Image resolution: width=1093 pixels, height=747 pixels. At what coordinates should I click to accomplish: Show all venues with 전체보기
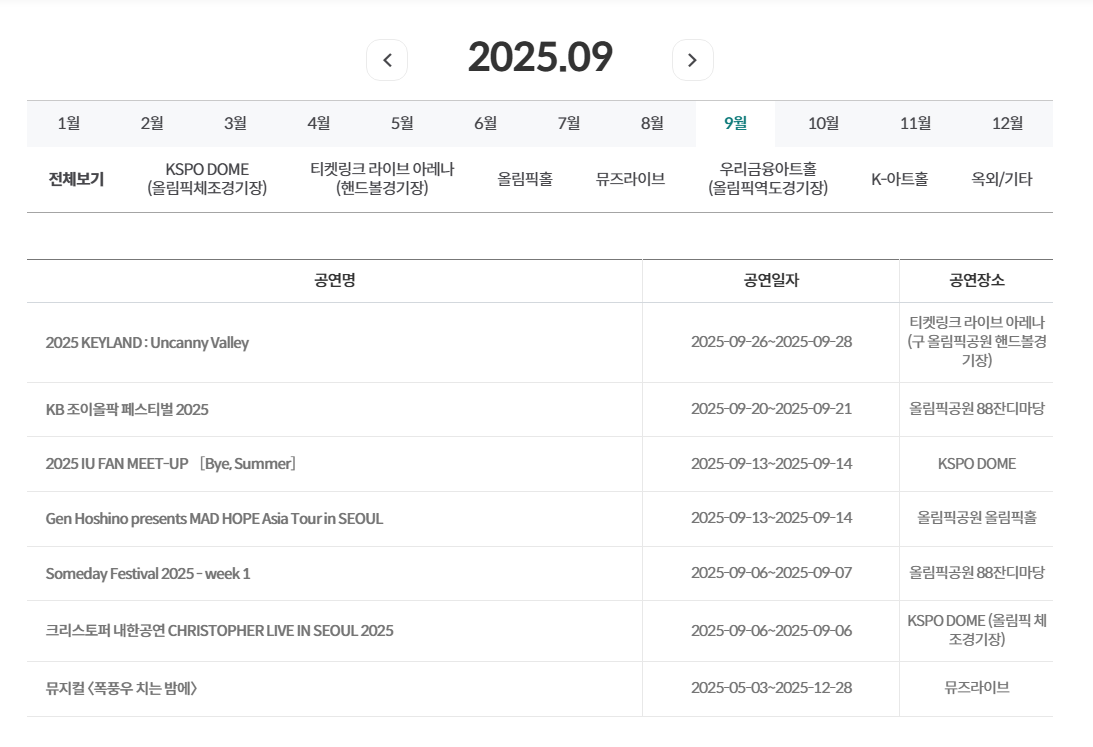76,179
